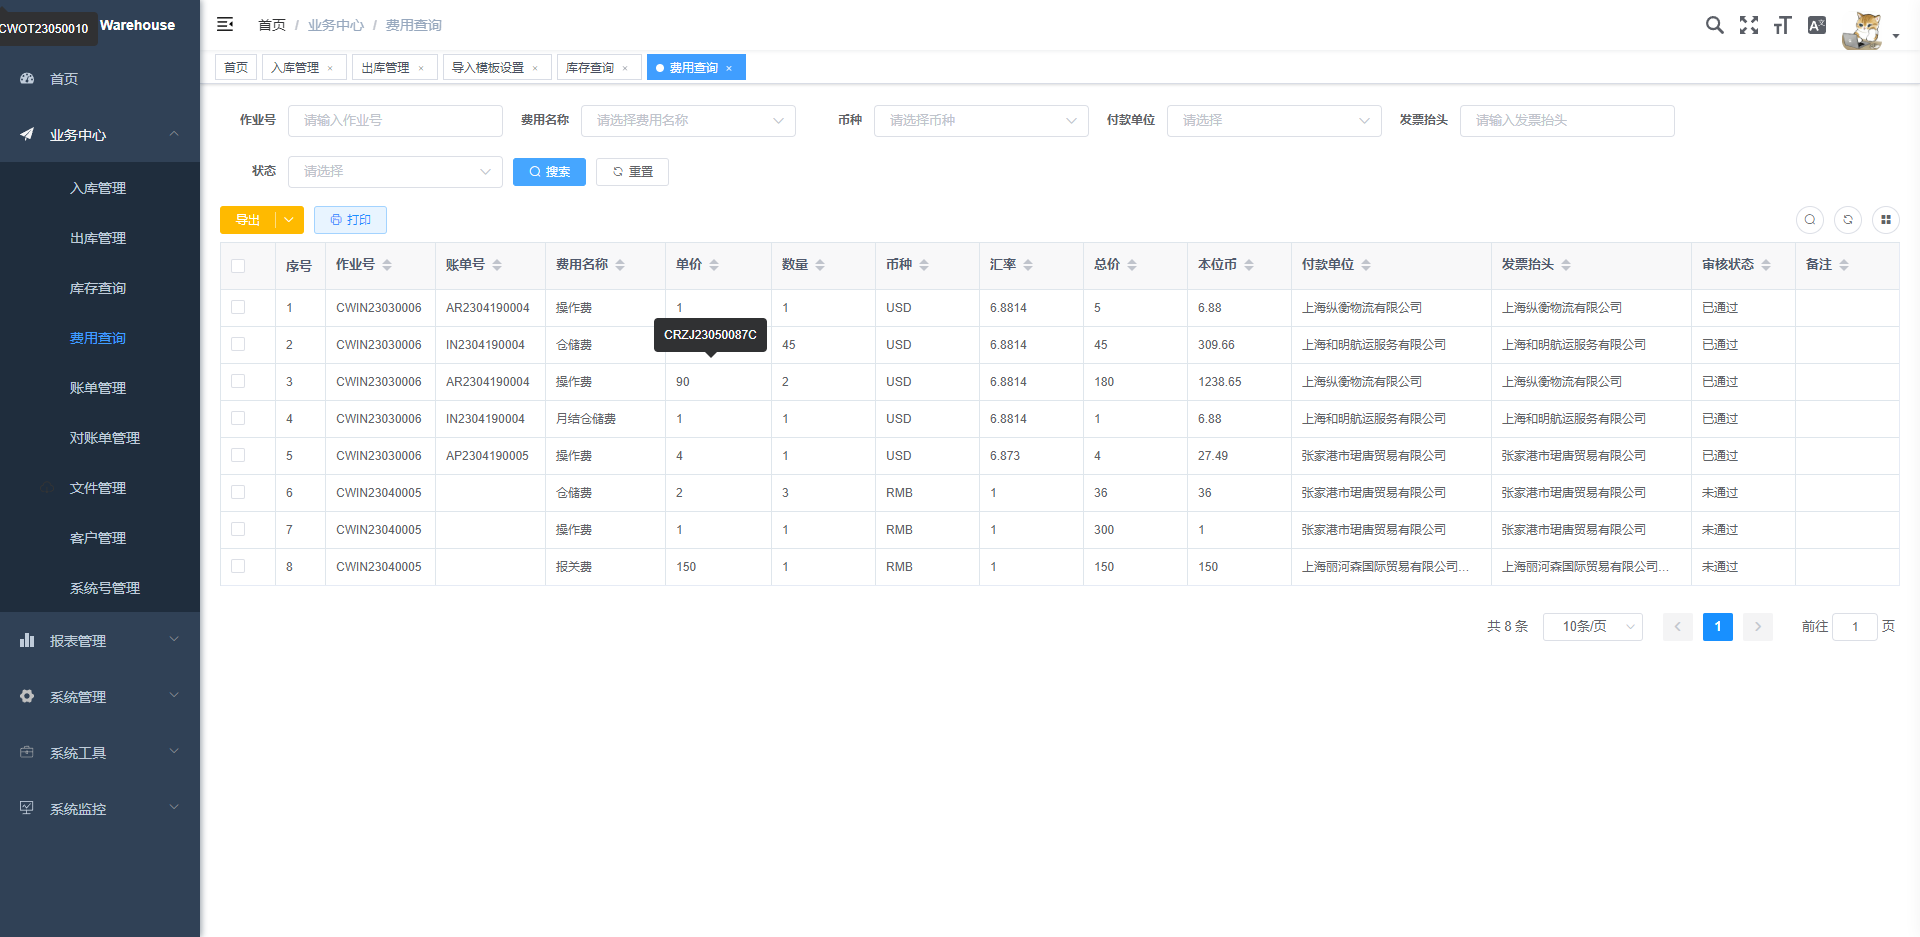
Task: Click the round search toggle icon above the table
Action: (x=1810, y=220)
